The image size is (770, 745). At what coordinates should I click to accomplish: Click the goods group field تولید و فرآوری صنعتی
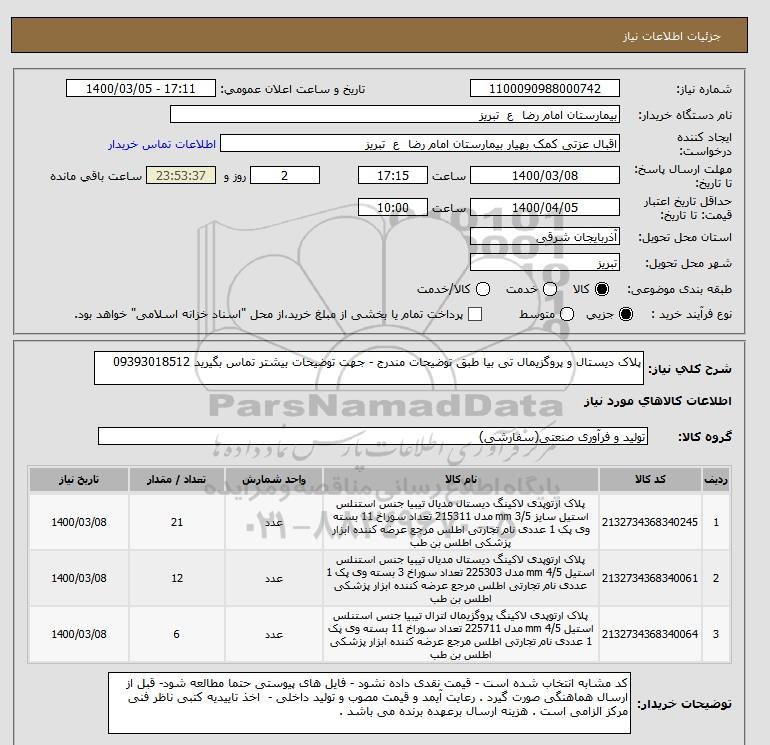(x=373, y=436)
